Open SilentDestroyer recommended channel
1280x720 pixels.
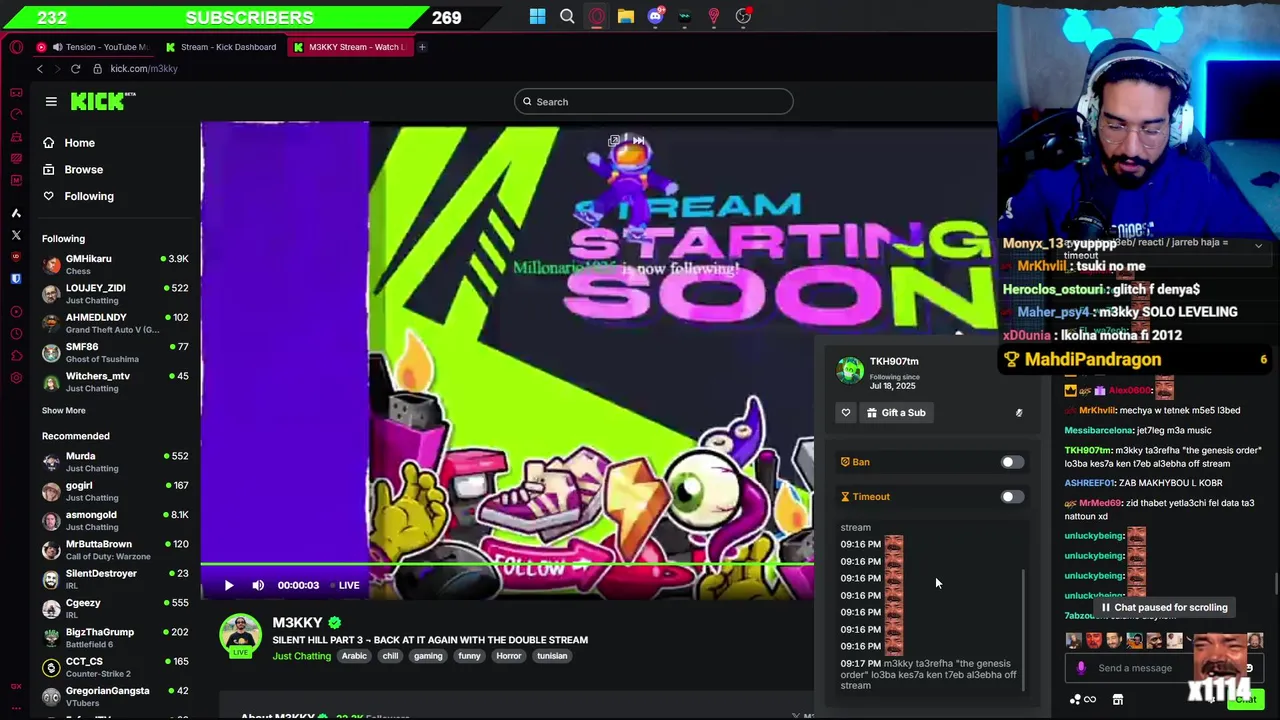[x=115, y=579]
